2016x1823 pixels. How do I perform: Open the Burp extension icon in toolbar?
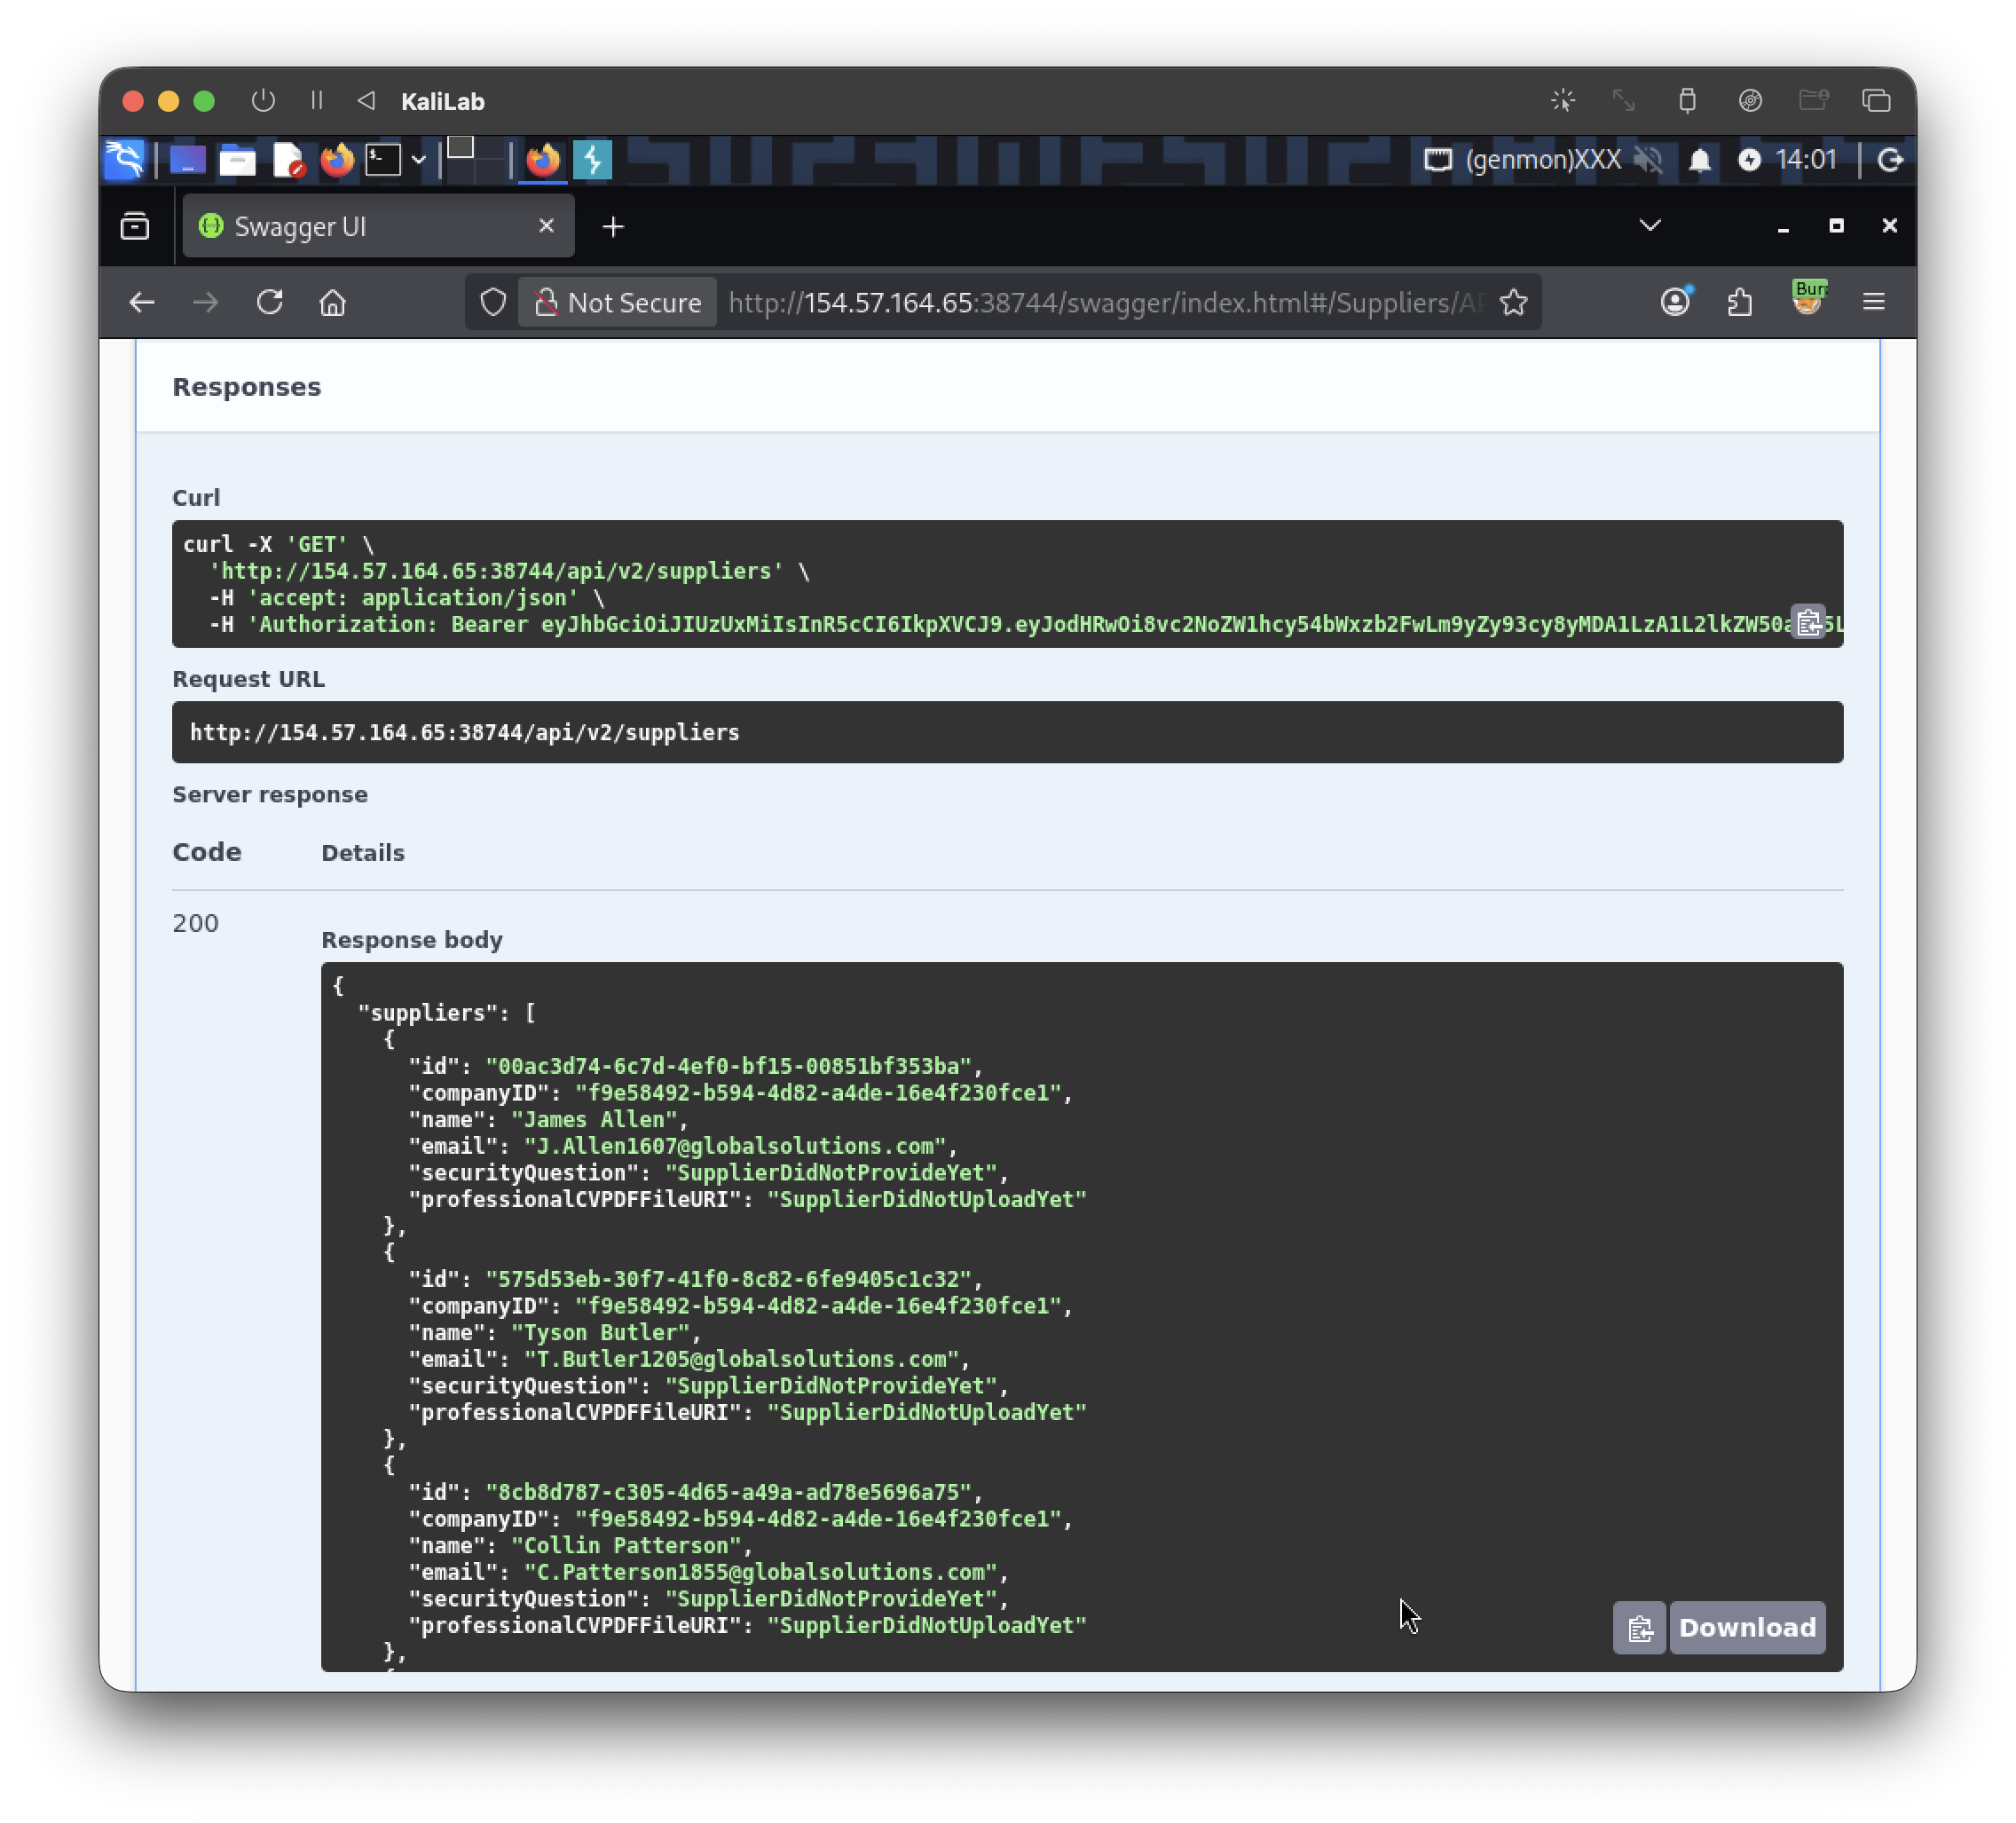tap(1808, 299)
